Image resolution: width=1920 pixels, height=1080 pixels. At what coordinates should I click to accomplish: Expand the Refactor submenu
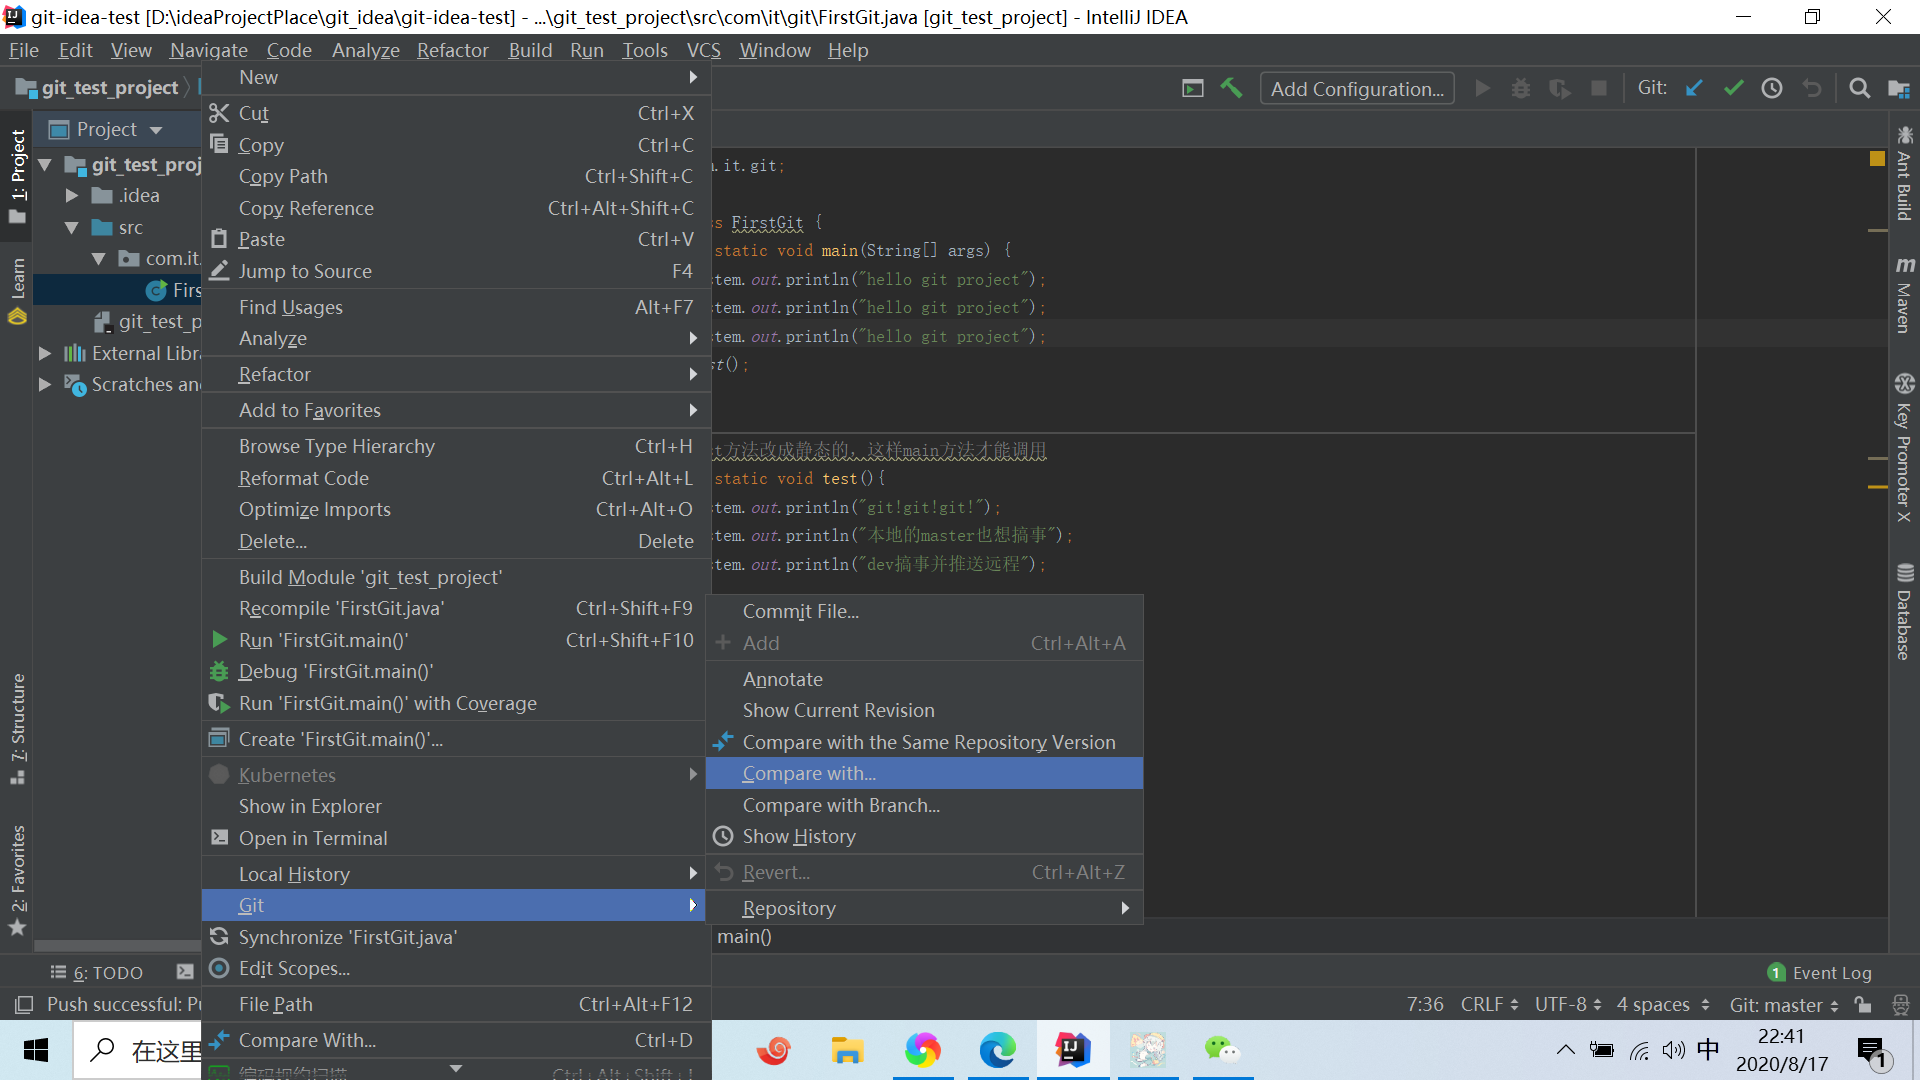[x=455, y=374]
